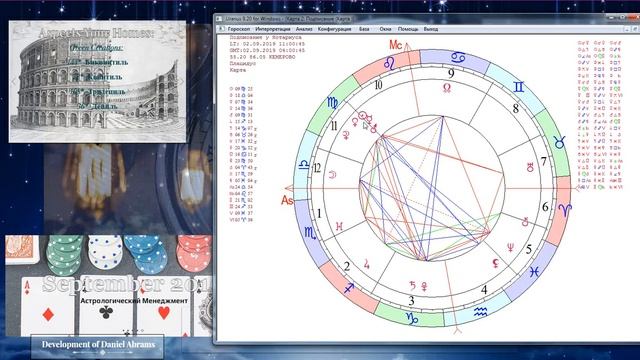The width and height of the screenshot is (640, 360).
Task: Click the GMT: 02.09.2019 time line
Action: [267, 50]
